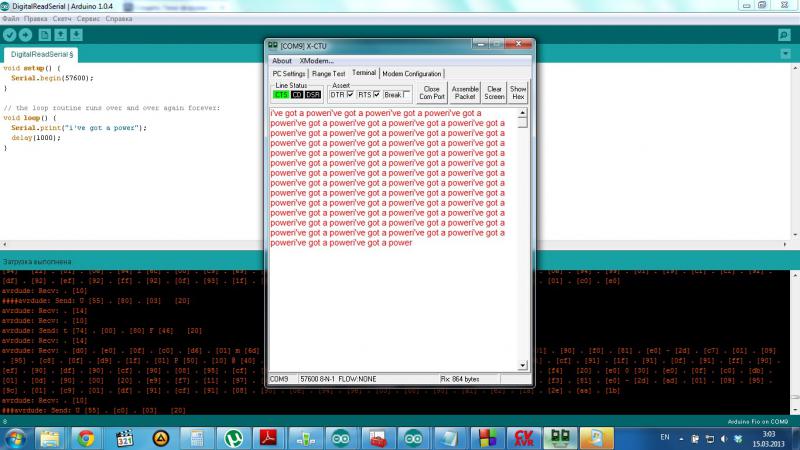Enable the Break checkbox
The height and width of the screenshot is (450, 800).
pyautogui.click(x=406, y=94)
